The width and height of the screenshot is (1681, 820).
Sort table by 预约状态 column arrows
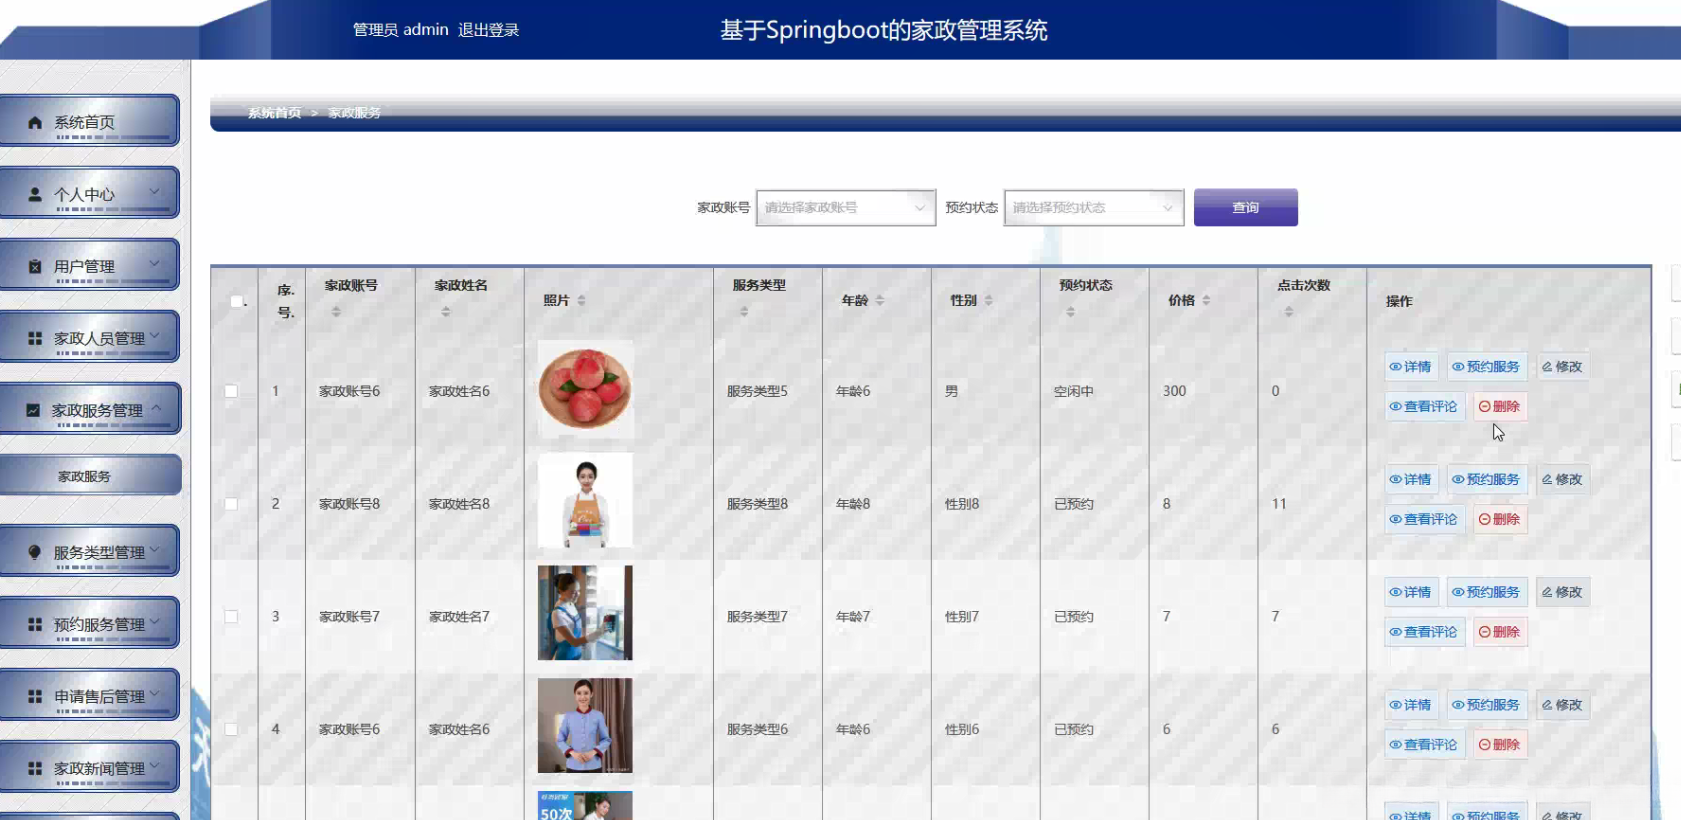click(x=1070, y=312)
